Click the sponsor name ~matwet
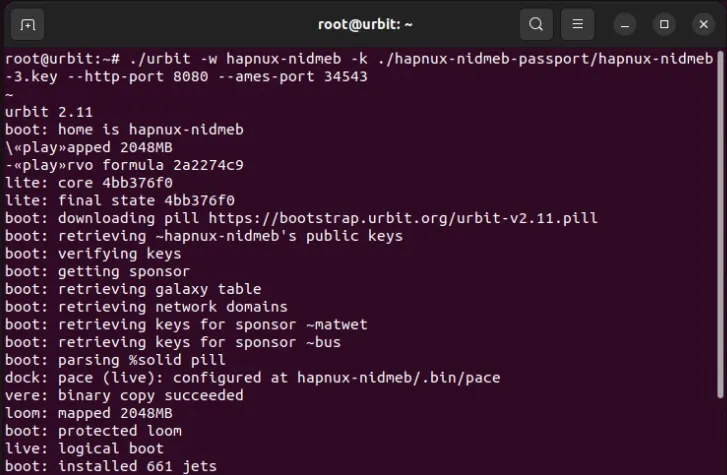 (x=337, y=324)
